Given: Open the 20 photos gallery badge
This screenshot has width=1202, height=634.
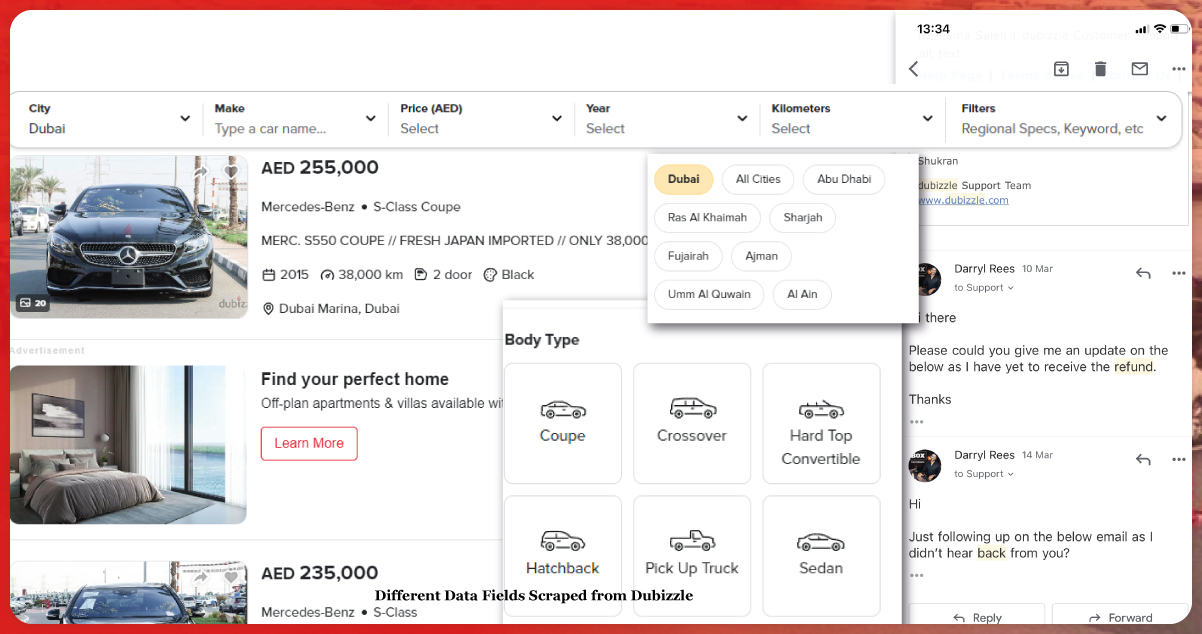Looking at the screenshot, I should click(33, 302).
